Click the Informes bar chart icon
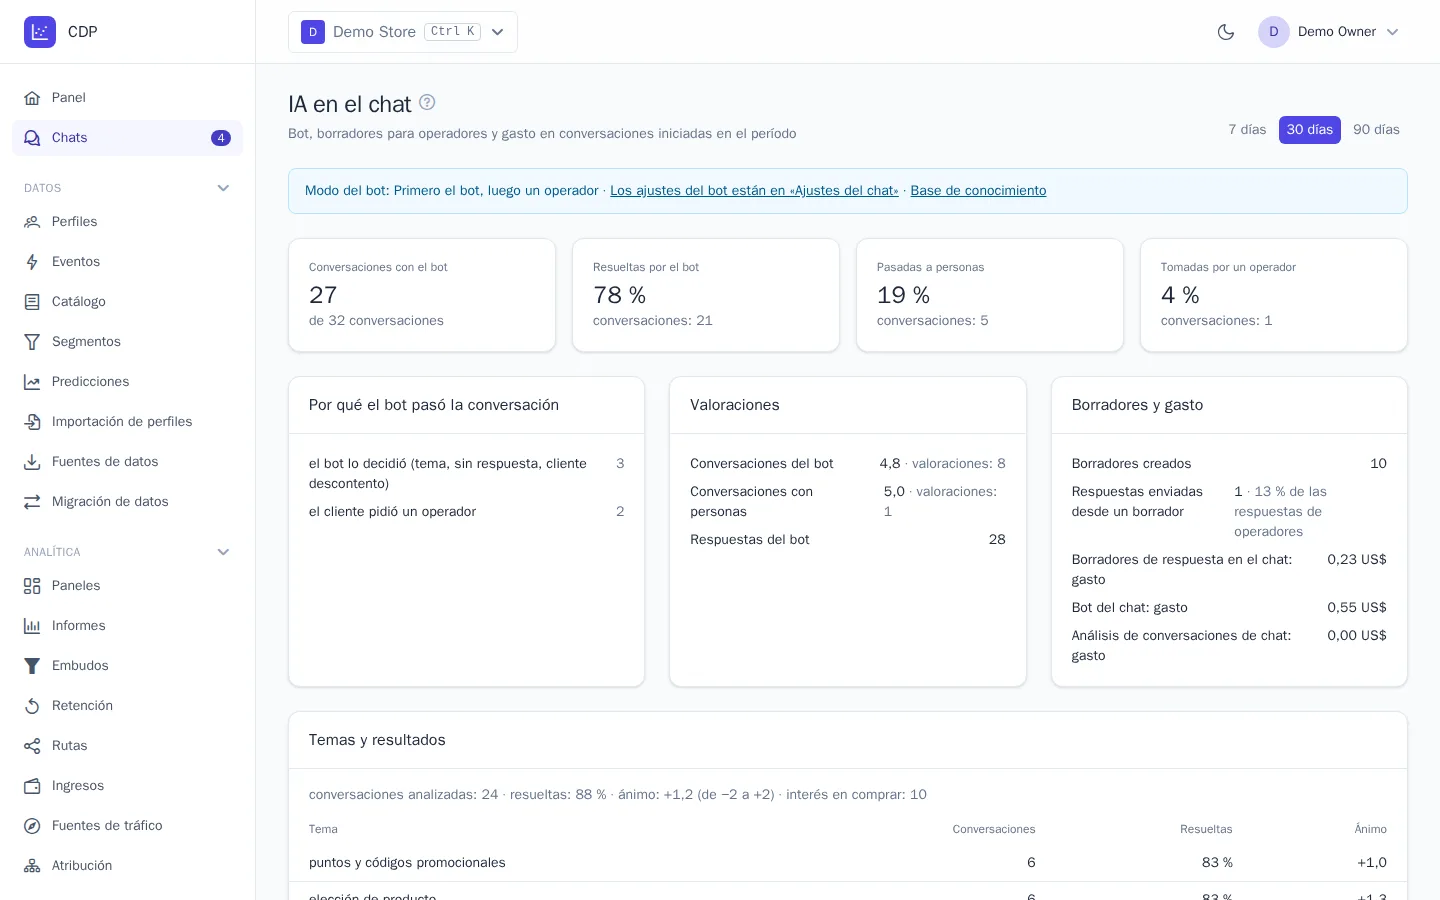Image resolution: width=1440 pixels, height=900 pixels. (32, 626)
